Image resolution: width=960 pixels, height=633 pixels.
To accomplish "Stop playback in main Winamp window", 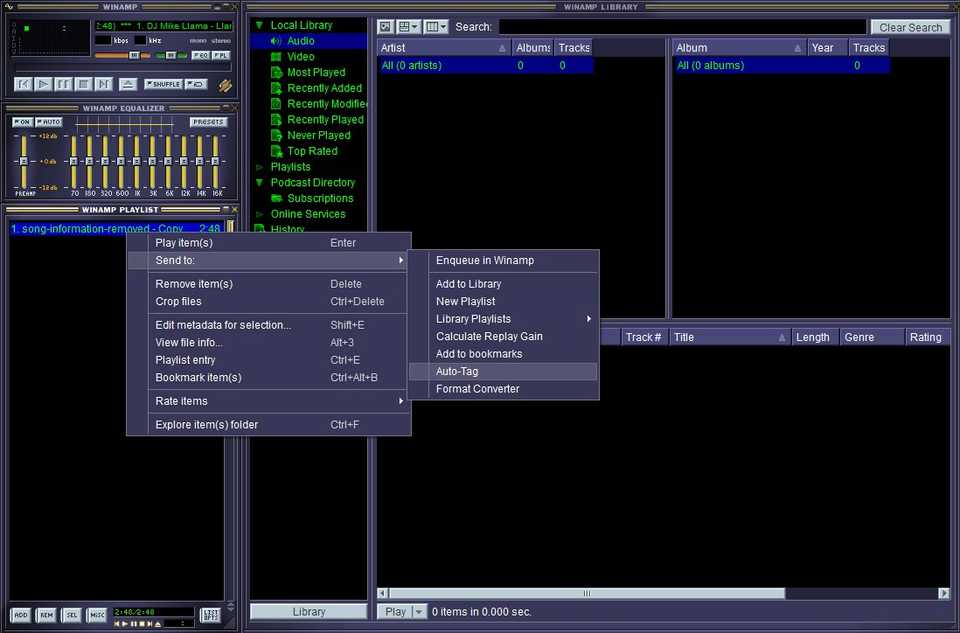I will pos(83,84).
